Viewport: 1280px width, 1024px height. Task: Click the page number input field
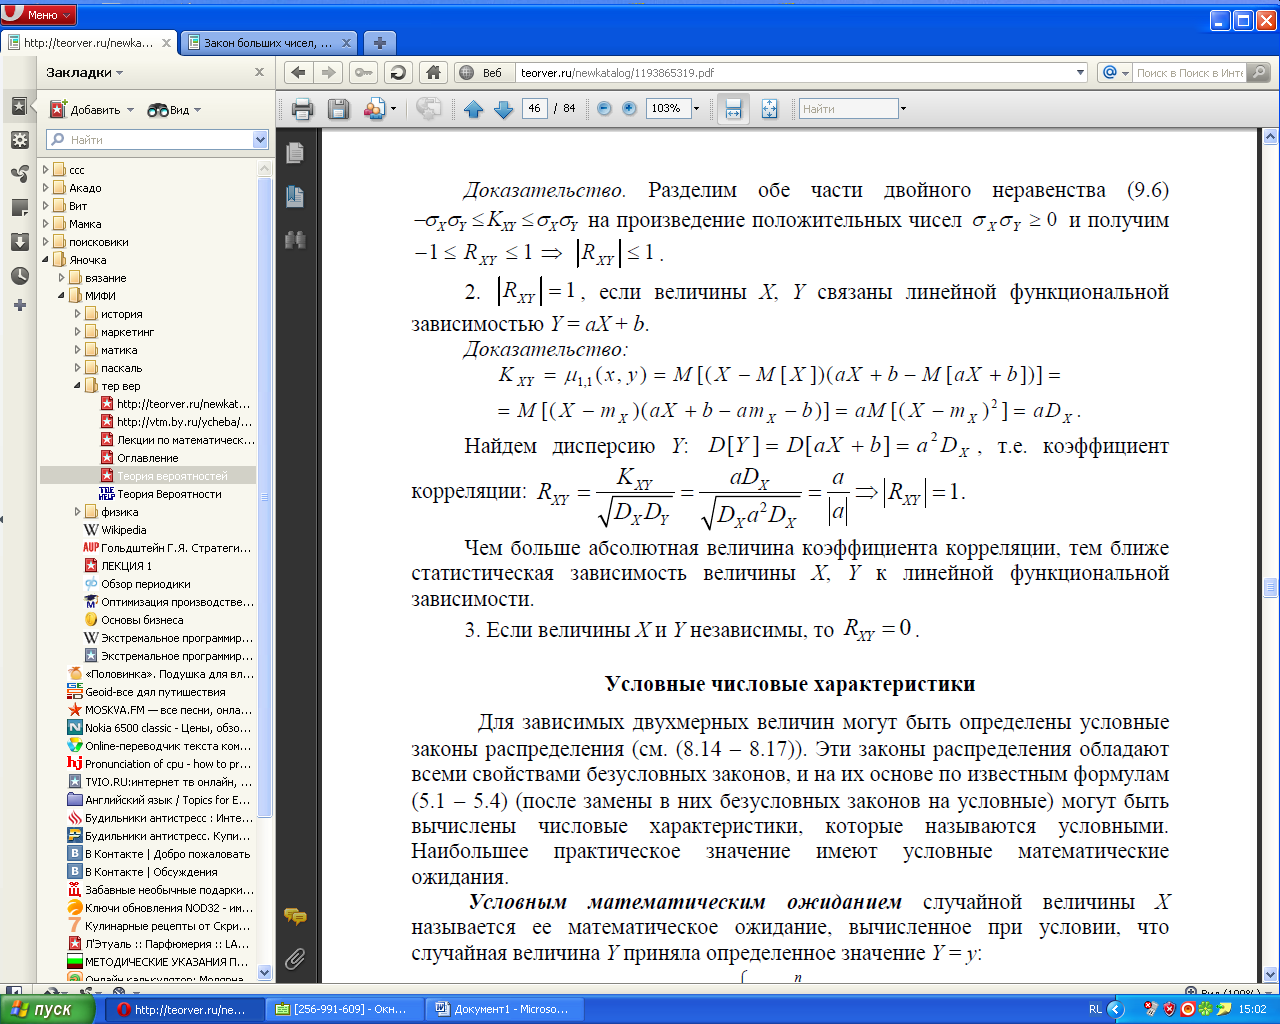click(535, 108)
